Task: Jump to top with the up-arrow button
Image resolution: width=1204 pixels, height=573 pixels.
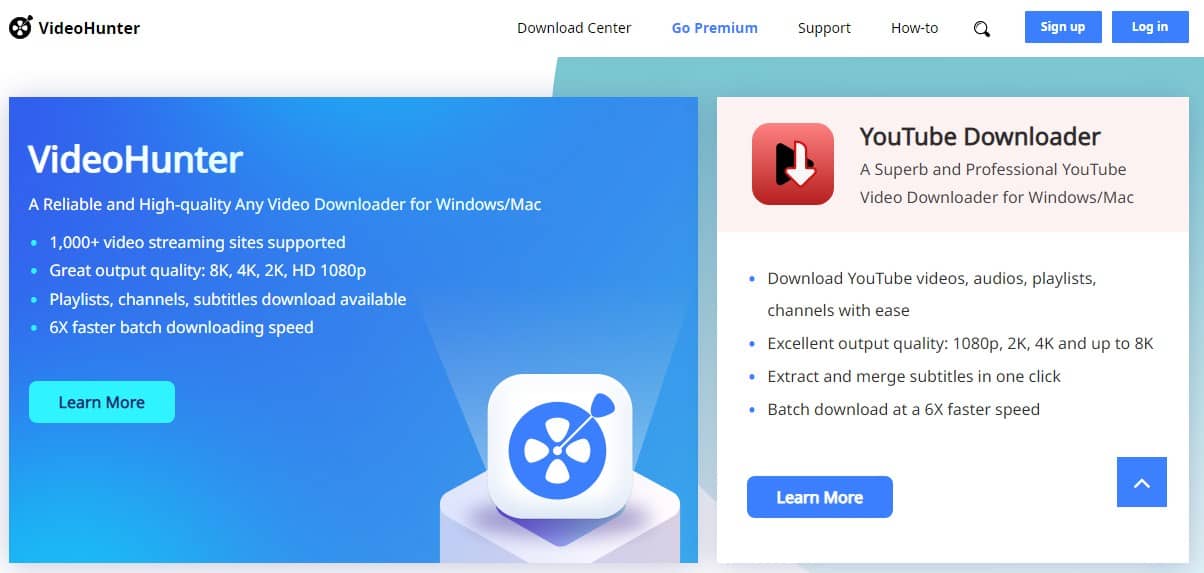Action: coord(1142,482)
